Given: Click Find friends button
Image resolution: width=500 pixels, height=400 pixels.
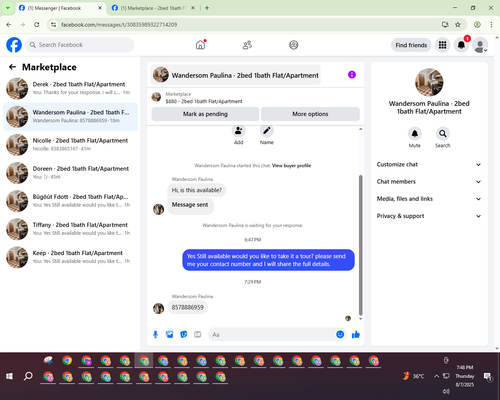Looking at the screenshot, I should 411,45.
